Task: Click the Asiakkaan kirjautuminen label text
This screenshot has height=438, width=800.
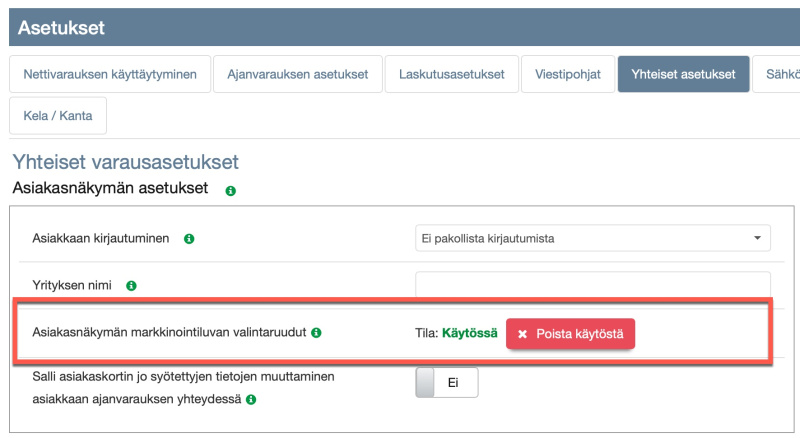Action: 101,239
